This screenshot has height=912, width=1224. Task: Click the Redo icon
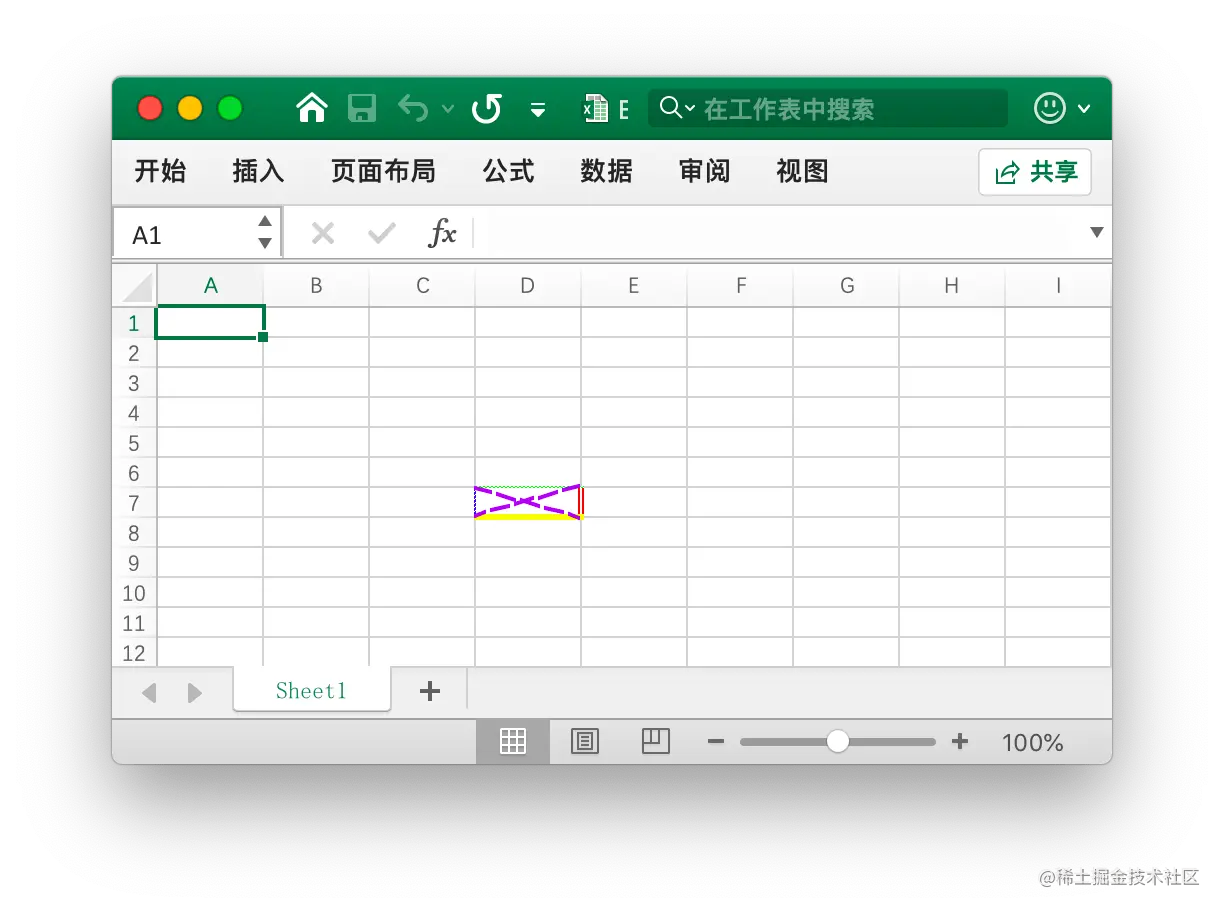[x=487, y=108]
